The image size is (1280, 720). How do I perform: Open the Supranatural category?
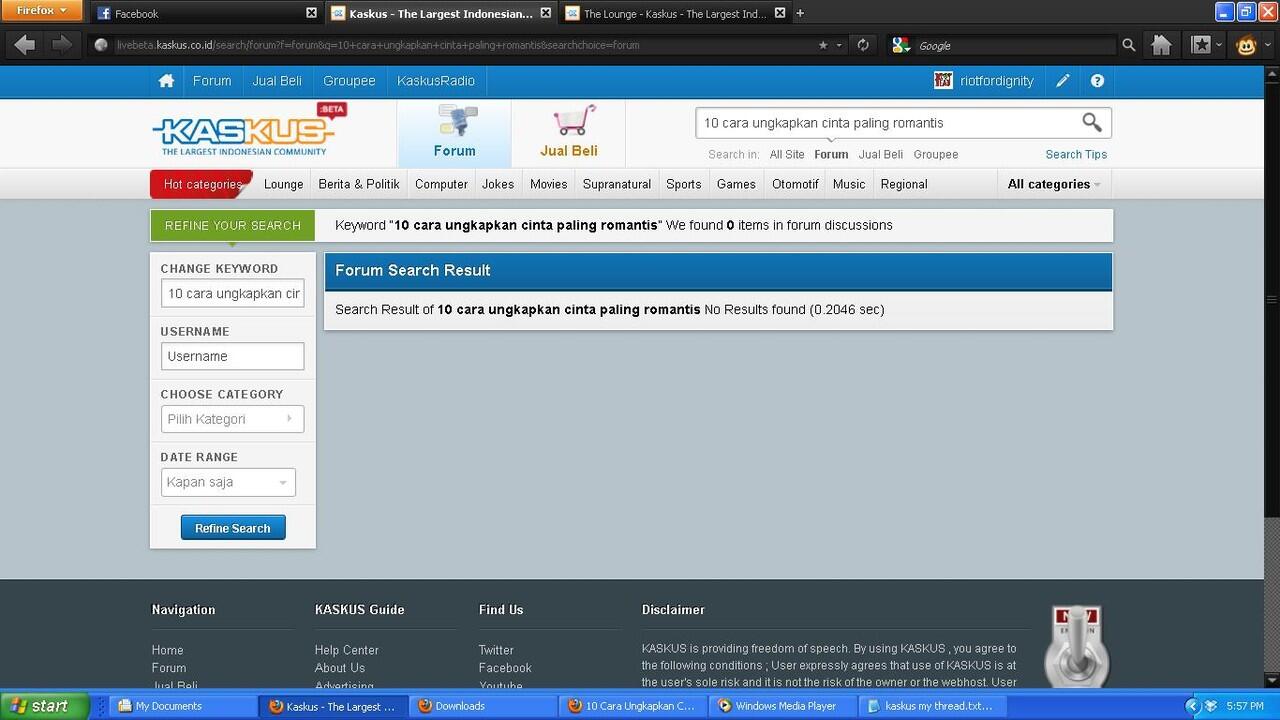coord(617,184)
